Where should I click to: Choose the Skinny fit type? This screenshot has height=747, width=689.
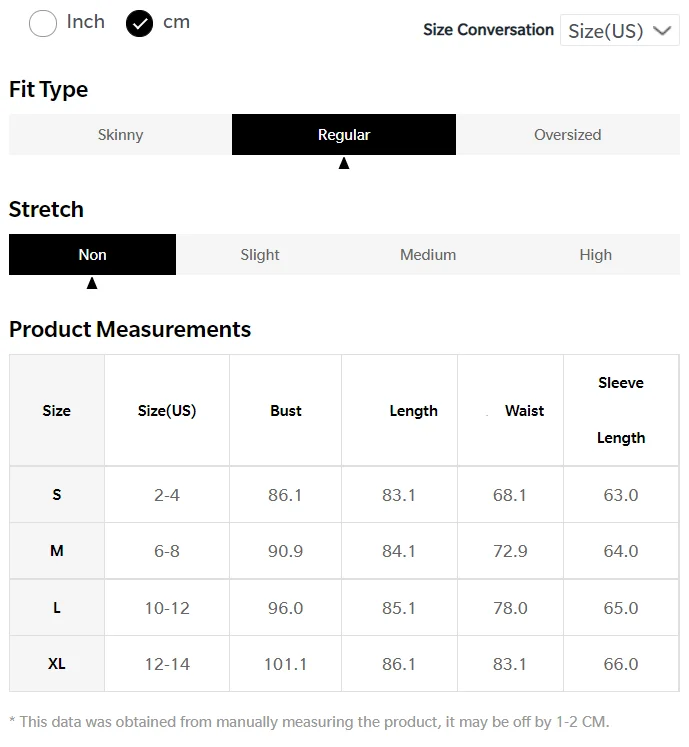[x=120, y=135]
